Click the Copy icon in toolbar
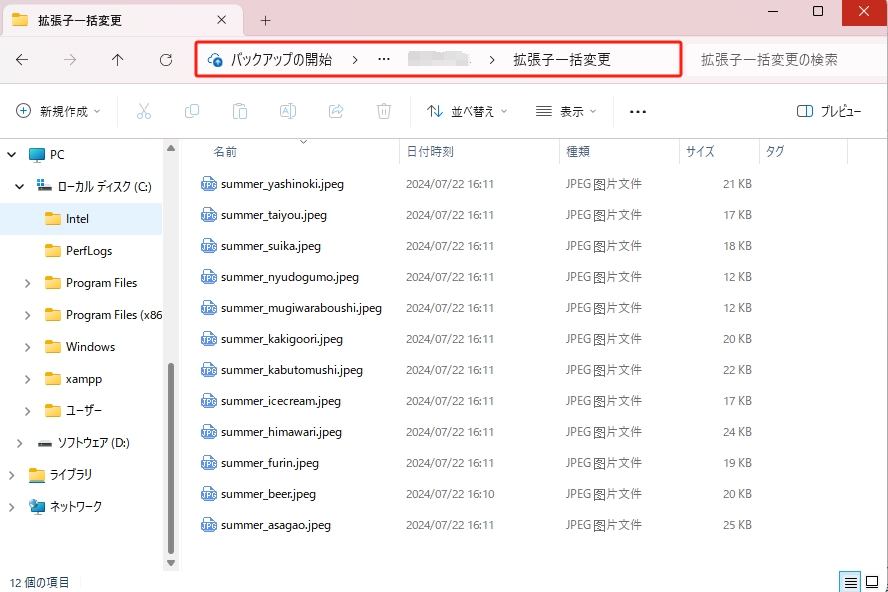Image resolution: width=888 pixels, height=592 pixels. click(192, 111)
